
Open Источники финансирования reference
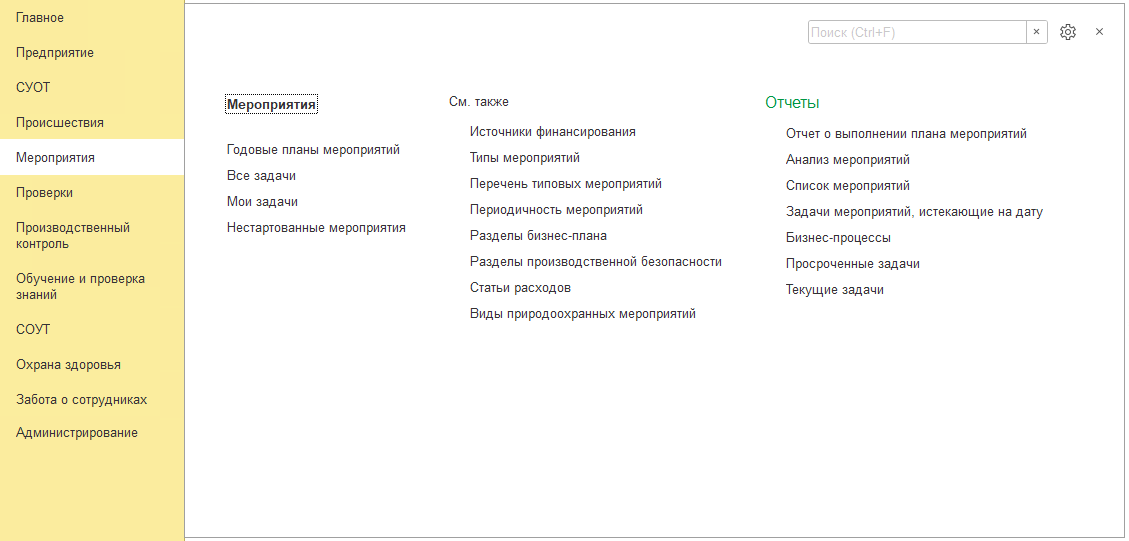552,132
